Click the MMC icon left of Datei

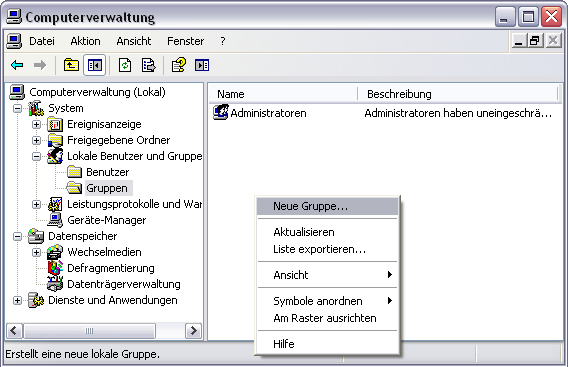click(x=14, y=41)
